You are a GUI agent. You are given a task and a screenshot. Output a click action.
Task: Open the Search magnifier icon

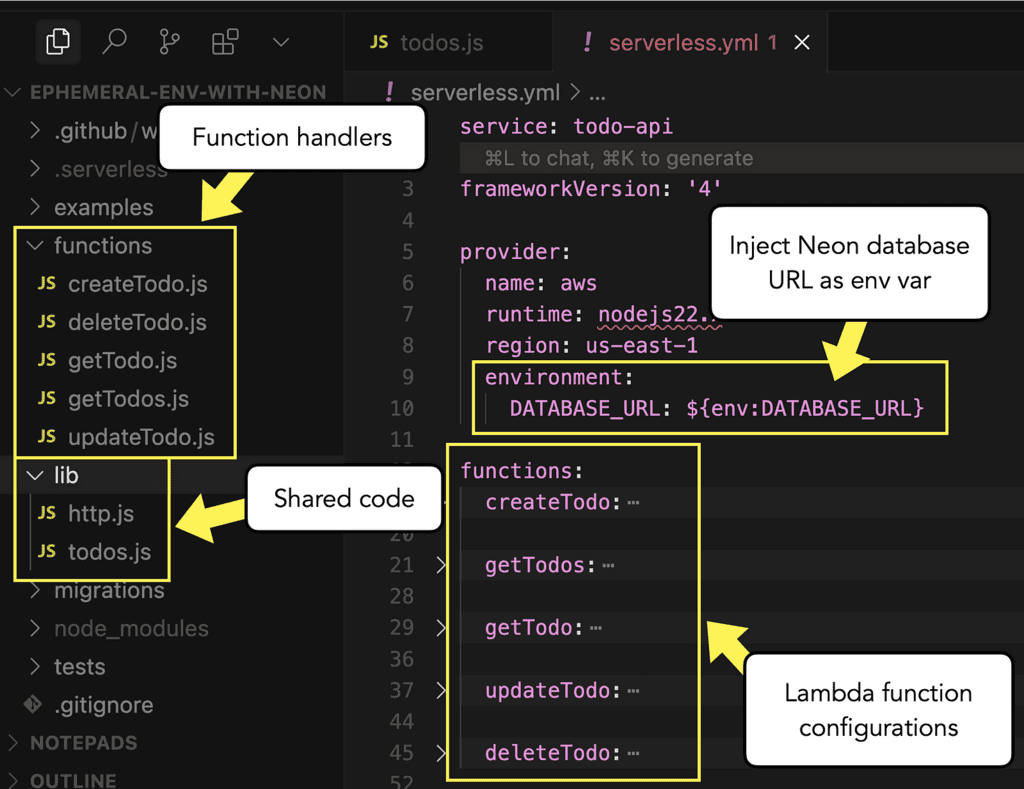coord(114,42)
